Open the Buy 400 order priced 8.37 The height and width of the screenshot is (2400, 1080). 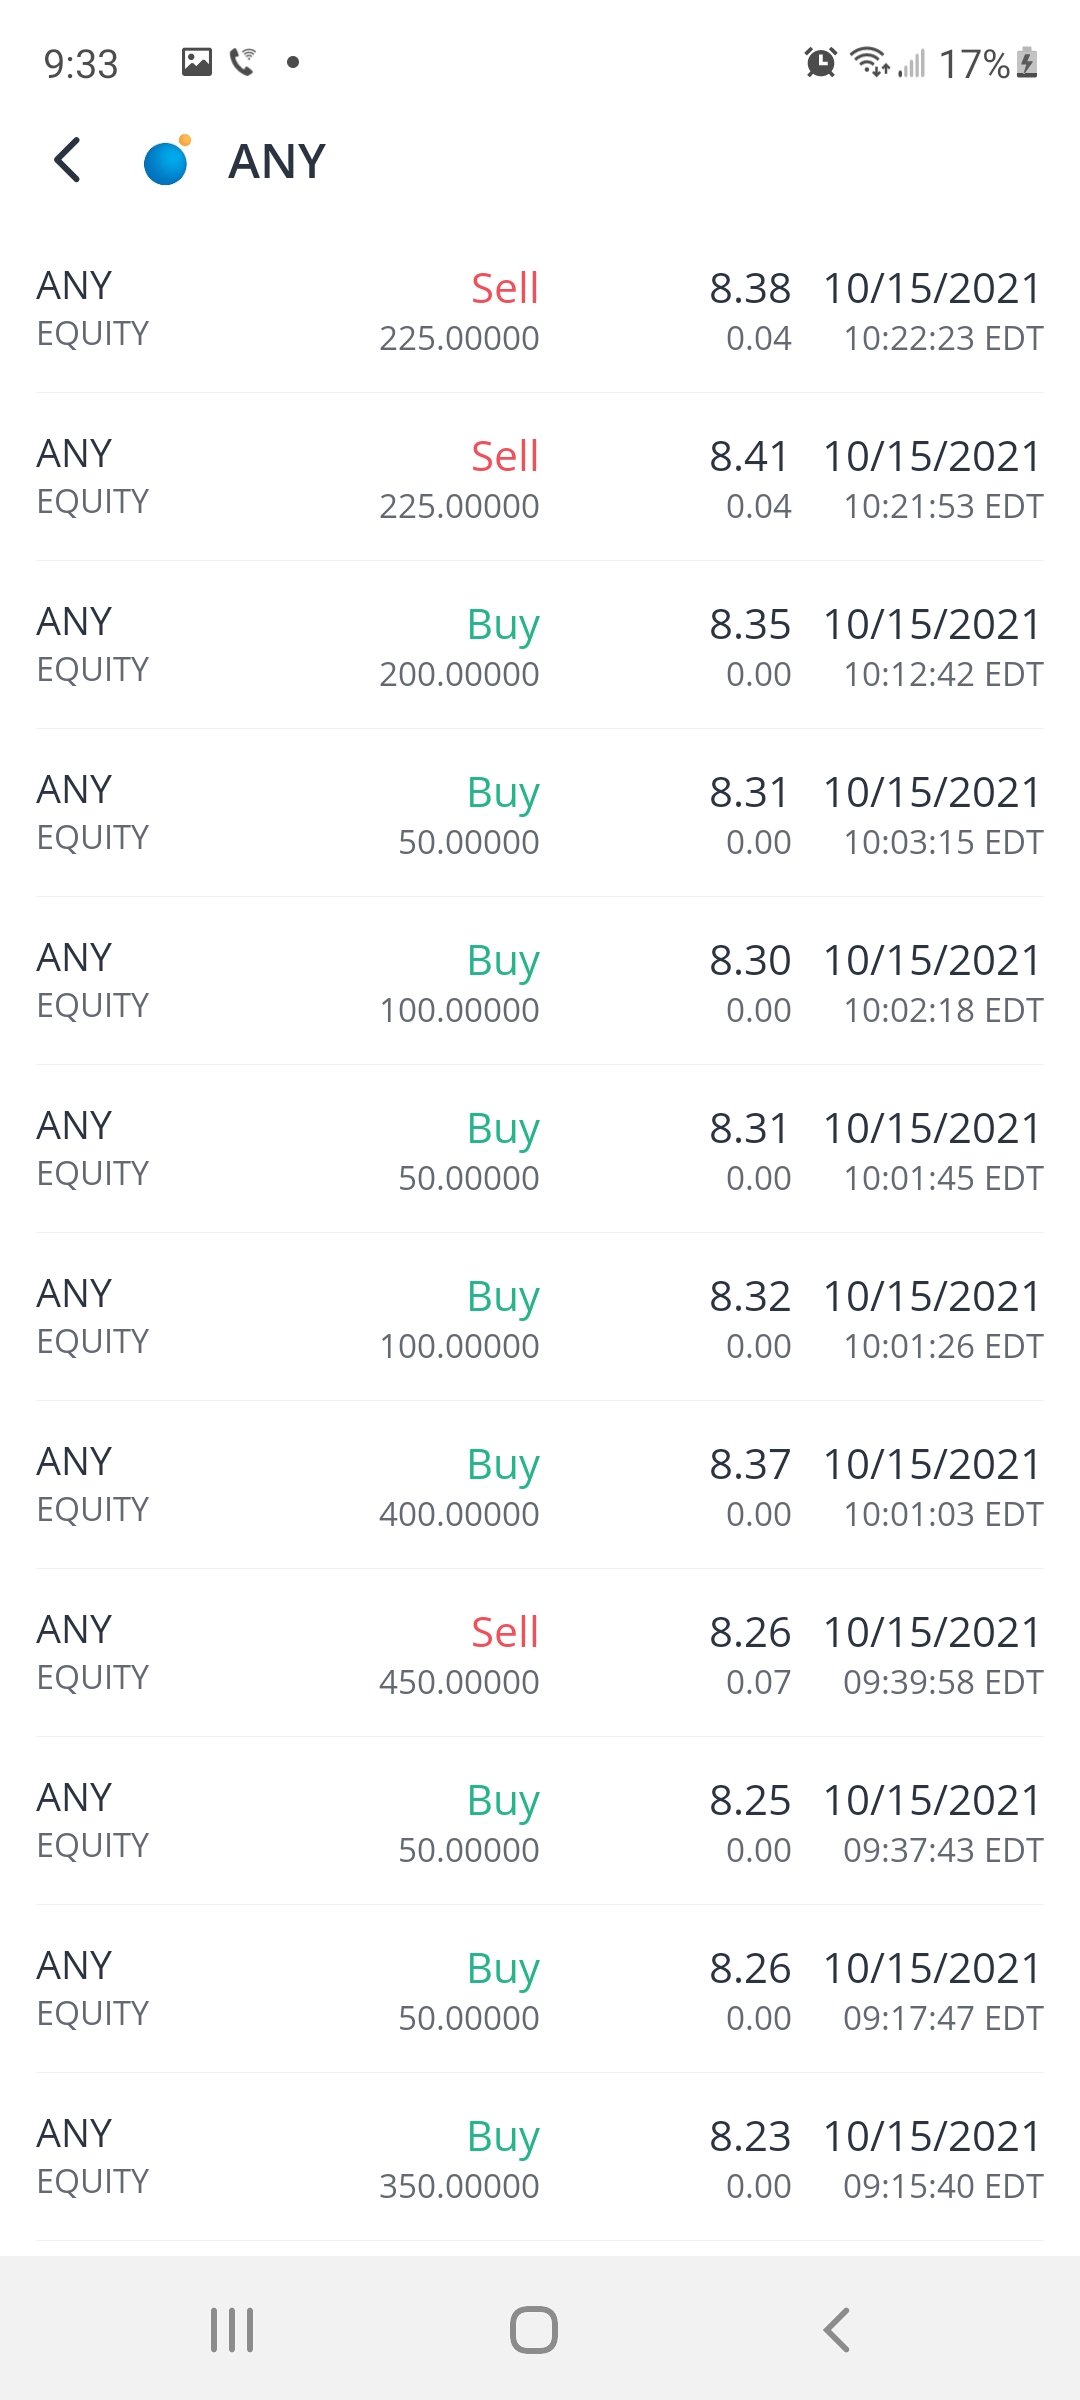(540, 1487)
